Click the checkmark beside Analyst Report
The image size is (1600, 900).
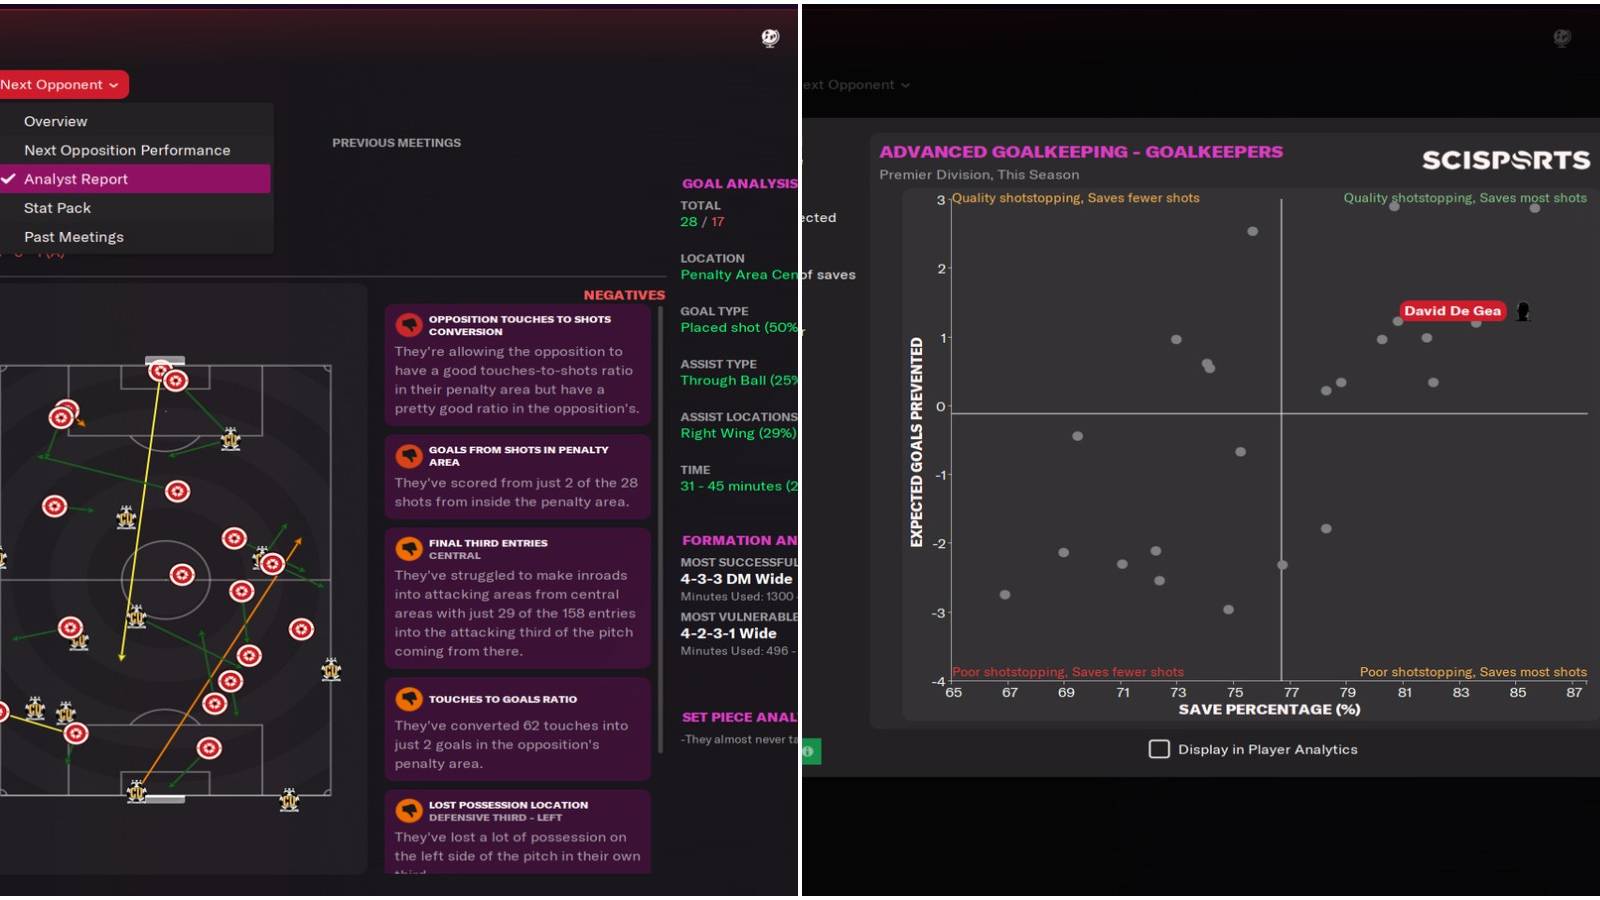9,179
